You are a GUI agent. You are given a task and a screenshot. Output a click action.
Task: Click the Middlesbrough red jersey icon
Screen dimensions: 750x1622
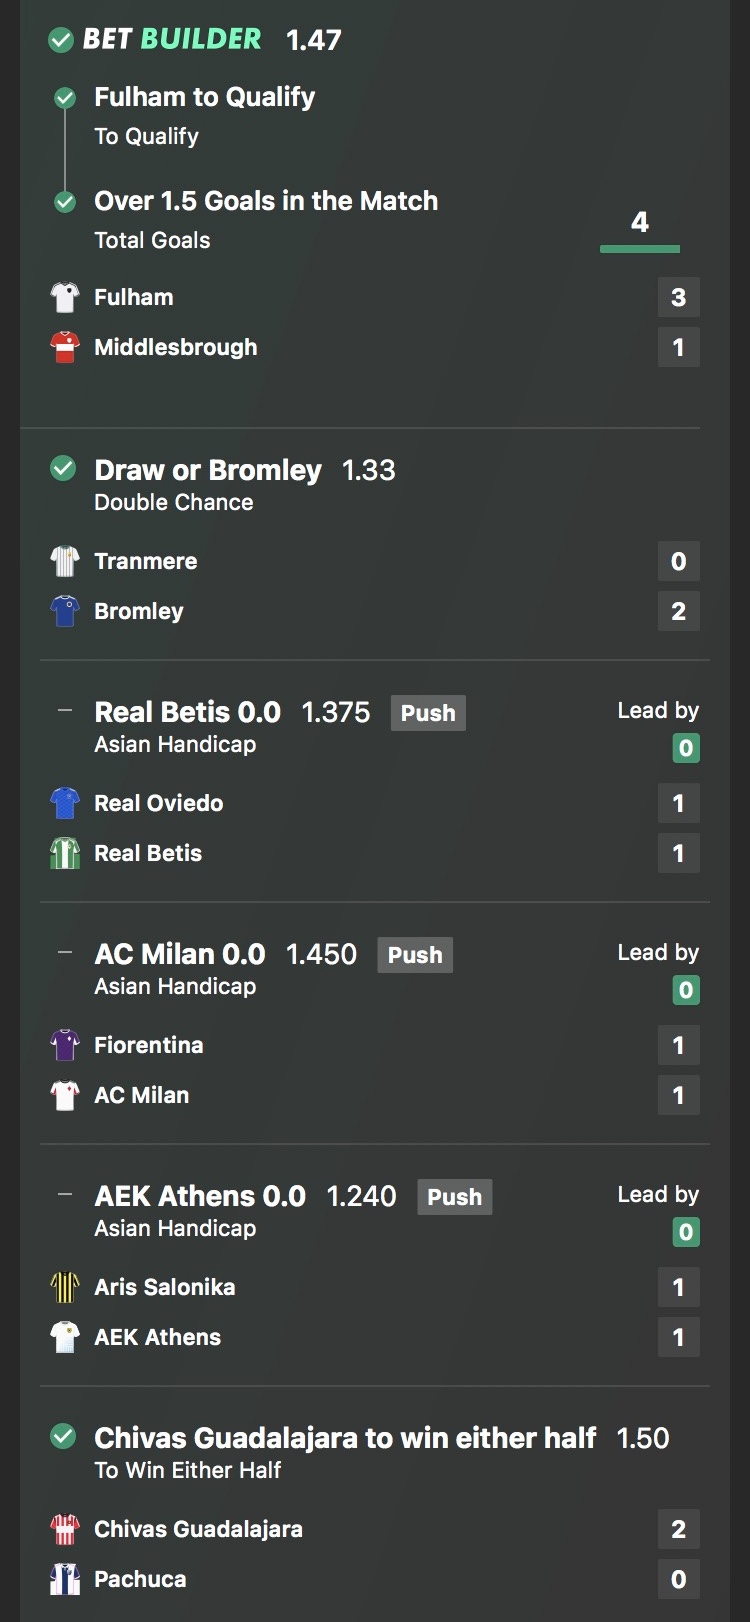click(x=65, y=347)
